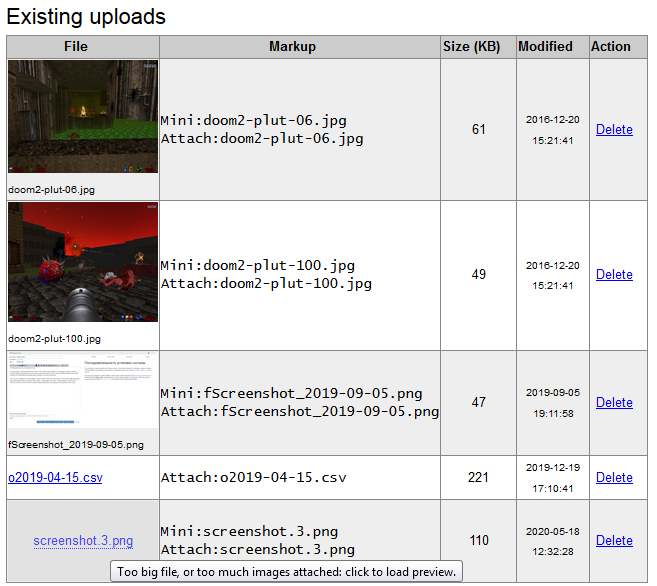Open the fScreenshot_2019-09-05.png thumbnail
657x586 pixels.
click(x=83, y=390)
